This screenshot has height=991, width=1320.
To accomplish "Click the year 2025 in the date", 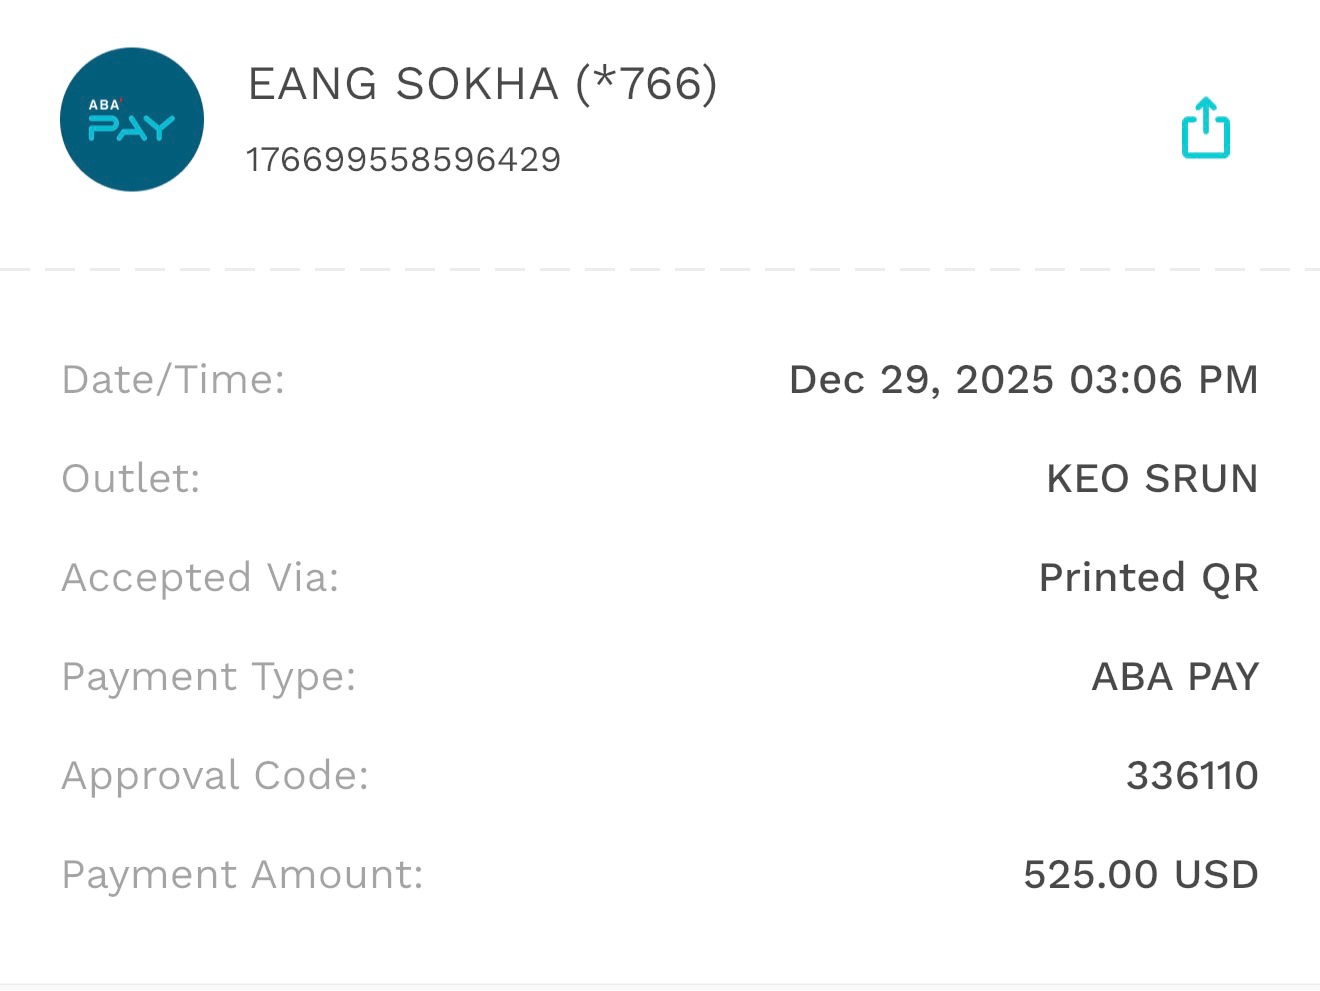I will click(1004, 380).
